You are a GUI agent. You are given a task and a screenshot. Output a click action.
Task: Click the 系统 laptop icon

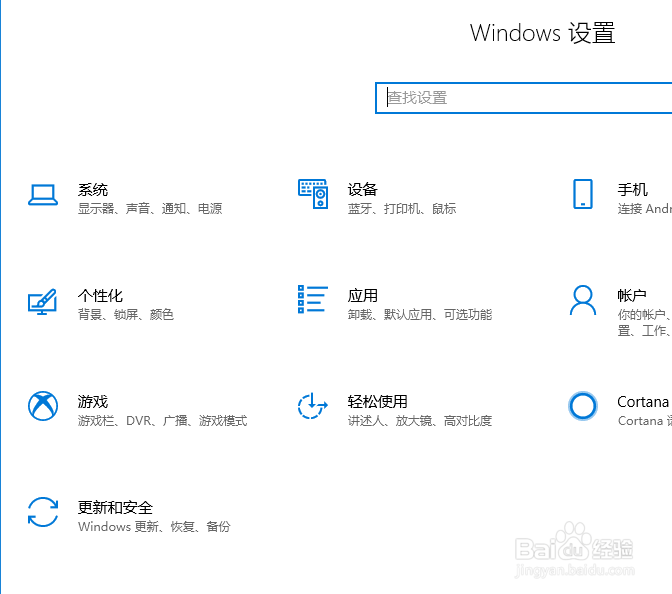coord(43,195)
